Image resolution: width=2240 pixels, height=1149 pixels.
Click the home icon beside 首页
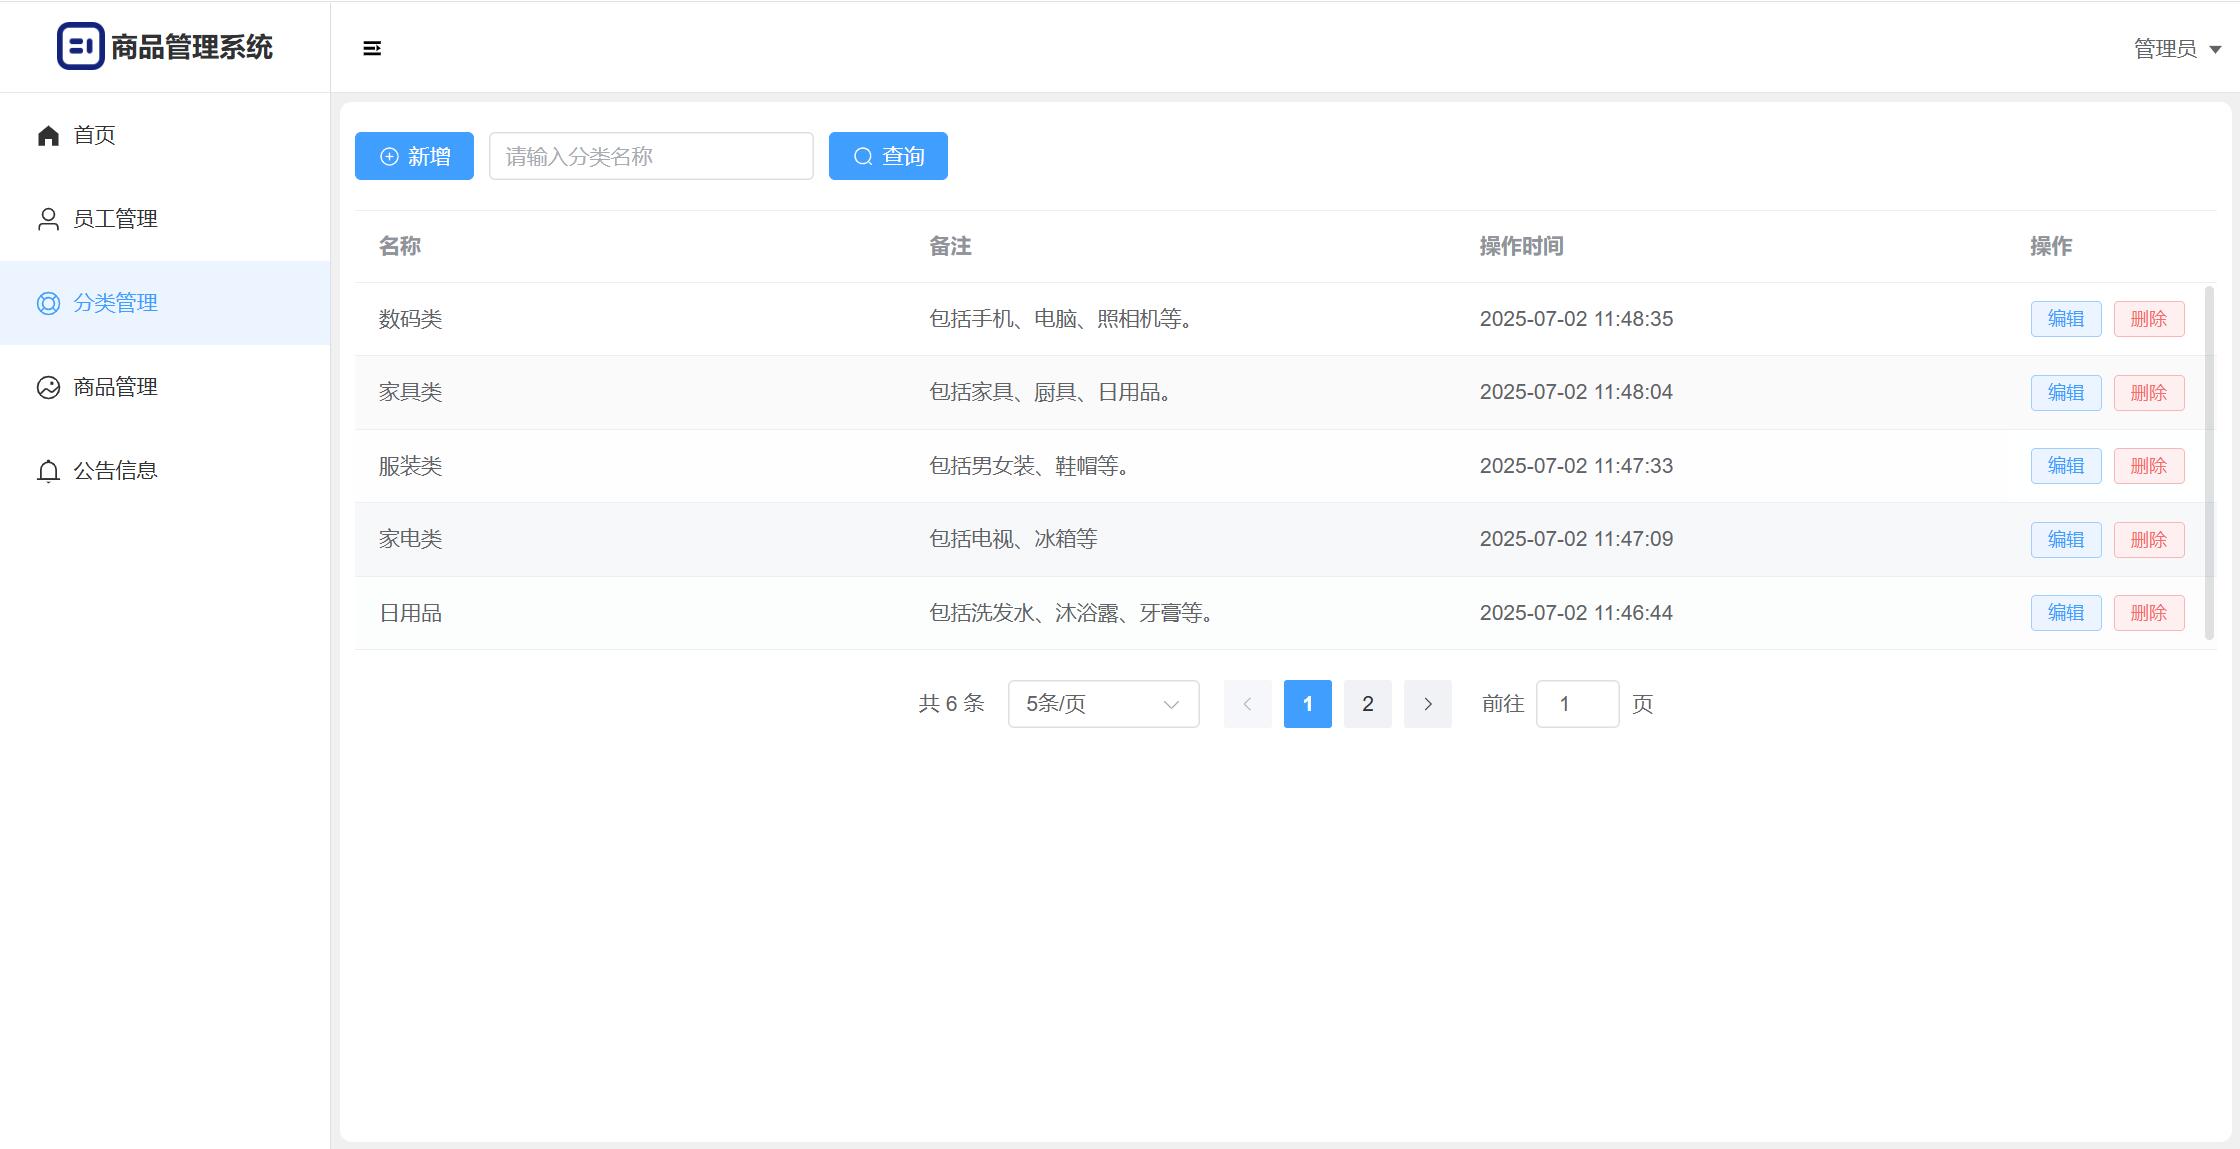tap(48, 135)
